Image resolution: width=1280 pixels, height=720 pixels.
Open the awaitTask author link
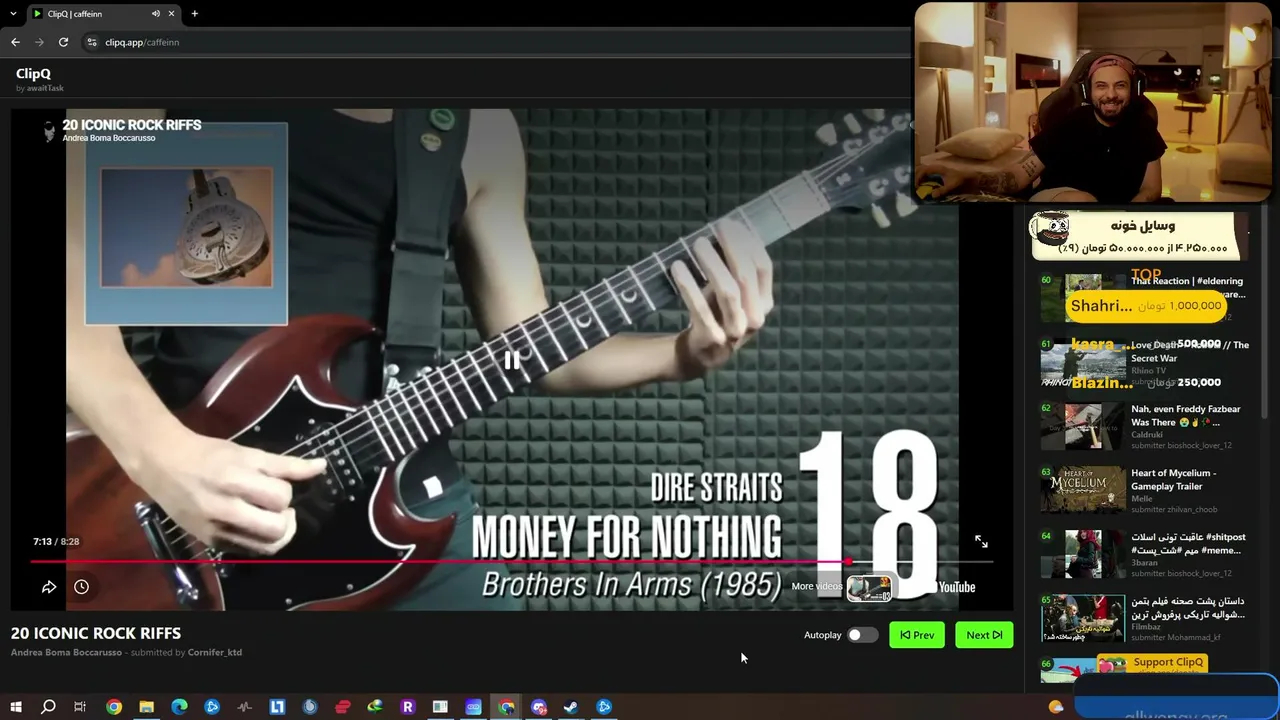pyautogui.click(x=45, y=88)
